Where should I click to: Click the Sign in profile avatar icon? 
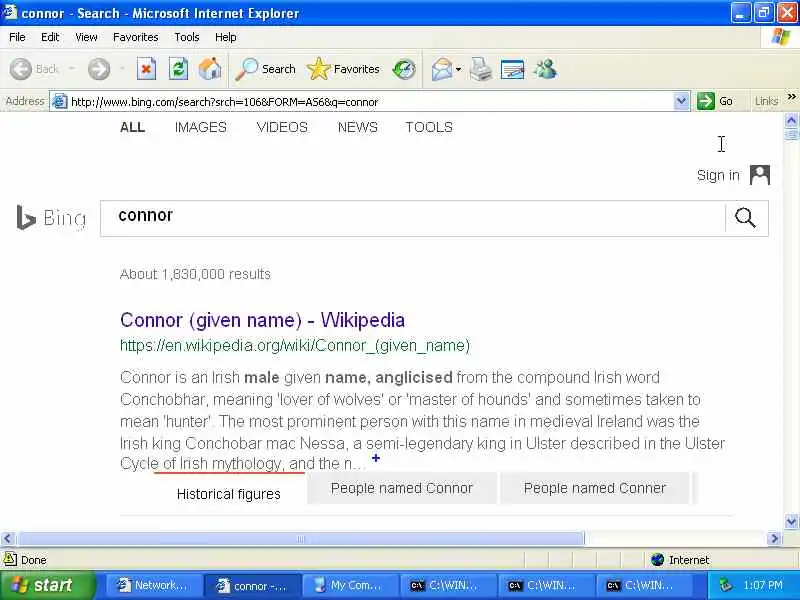coord(760,175)
